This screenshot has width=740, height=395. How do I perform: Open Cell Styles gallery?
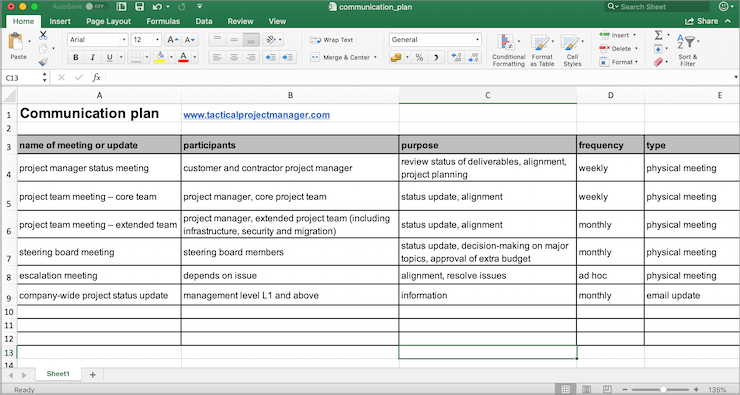(x=572, y=50)
